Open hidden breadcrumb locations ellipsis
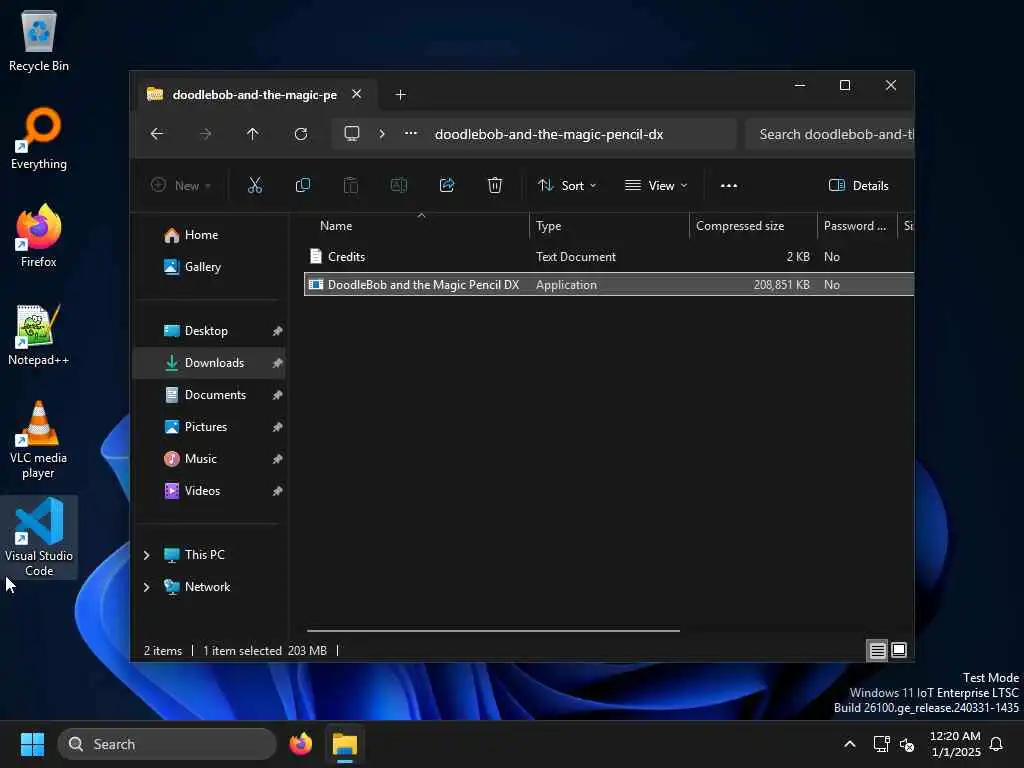 point(411,133)
